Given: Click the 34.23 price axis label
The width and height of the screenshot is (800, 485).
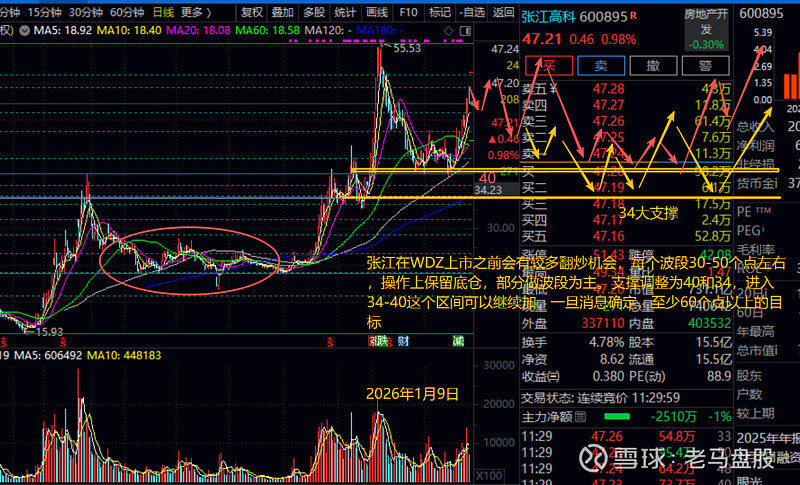Looking at the screenshot, I should click(488, 190).
